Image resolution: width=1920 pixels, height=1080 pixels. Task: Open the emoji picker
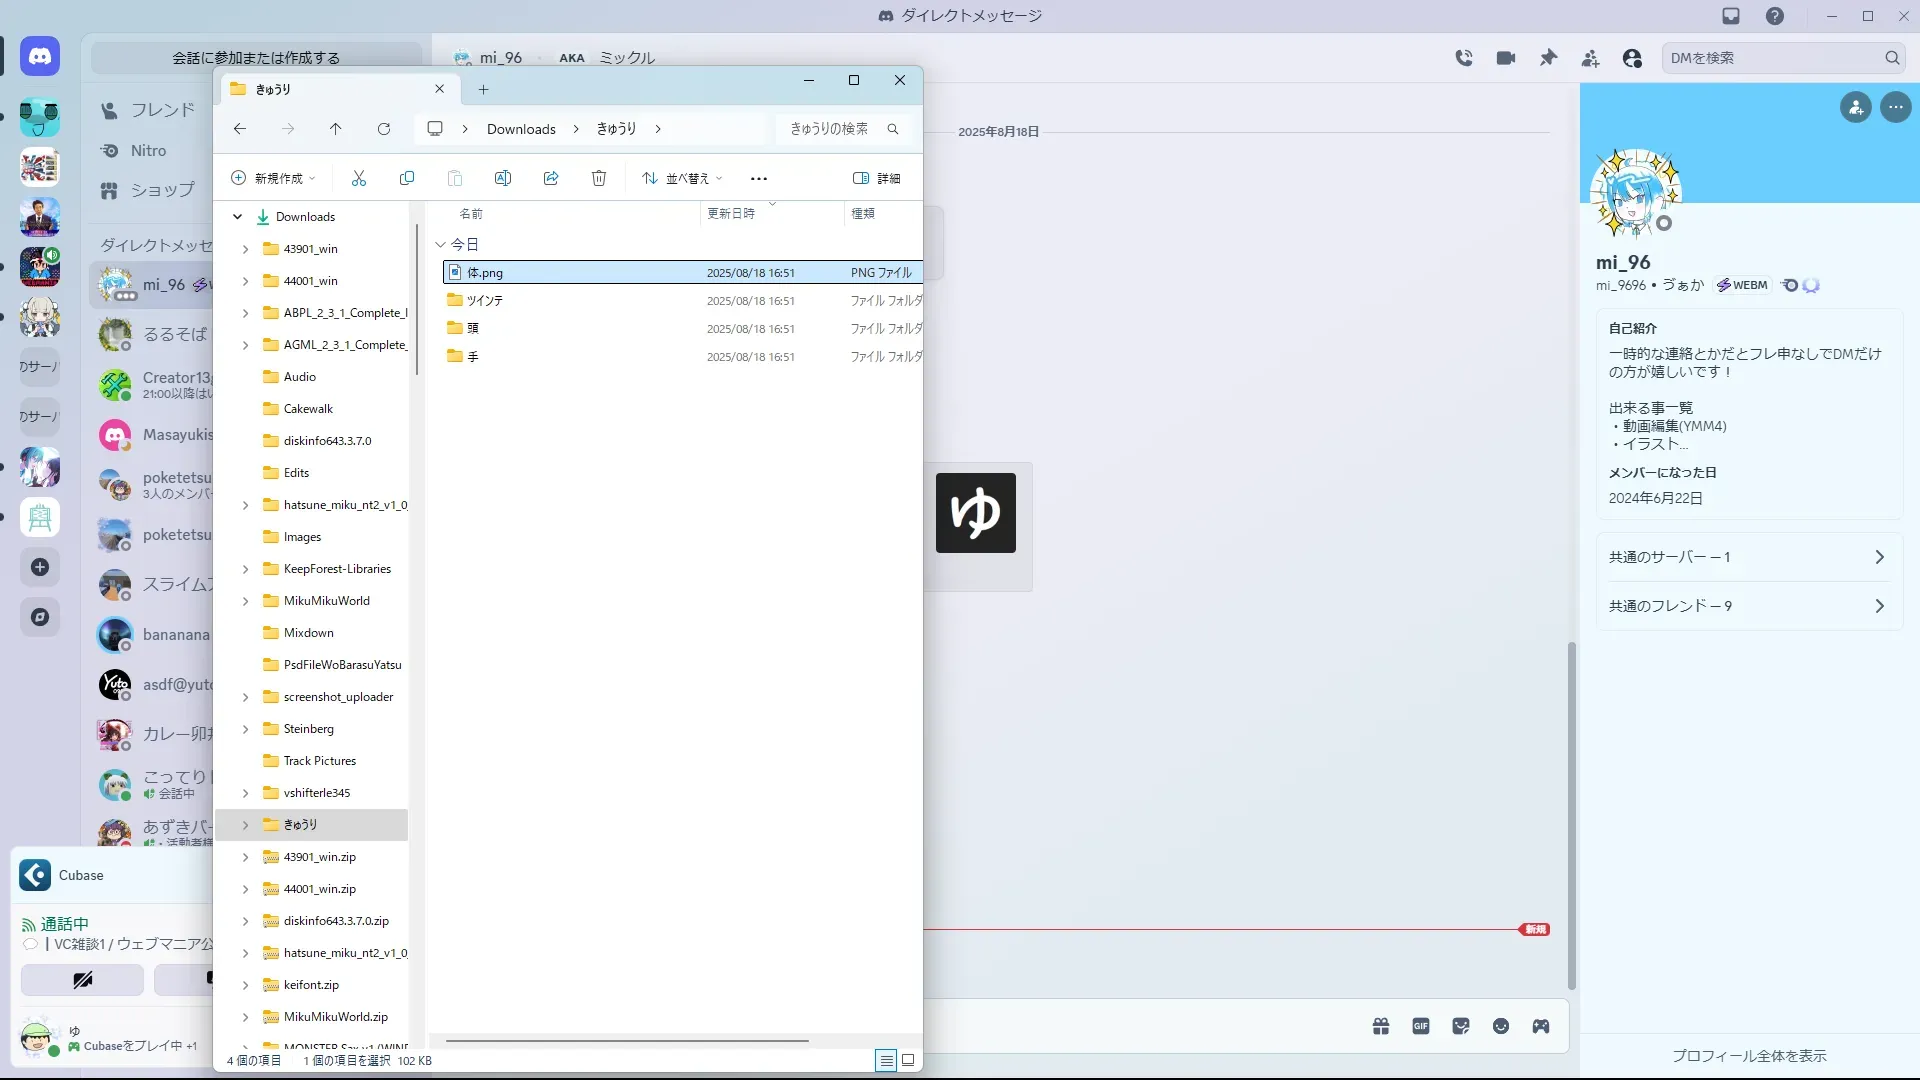(x=1501, y=1026)
